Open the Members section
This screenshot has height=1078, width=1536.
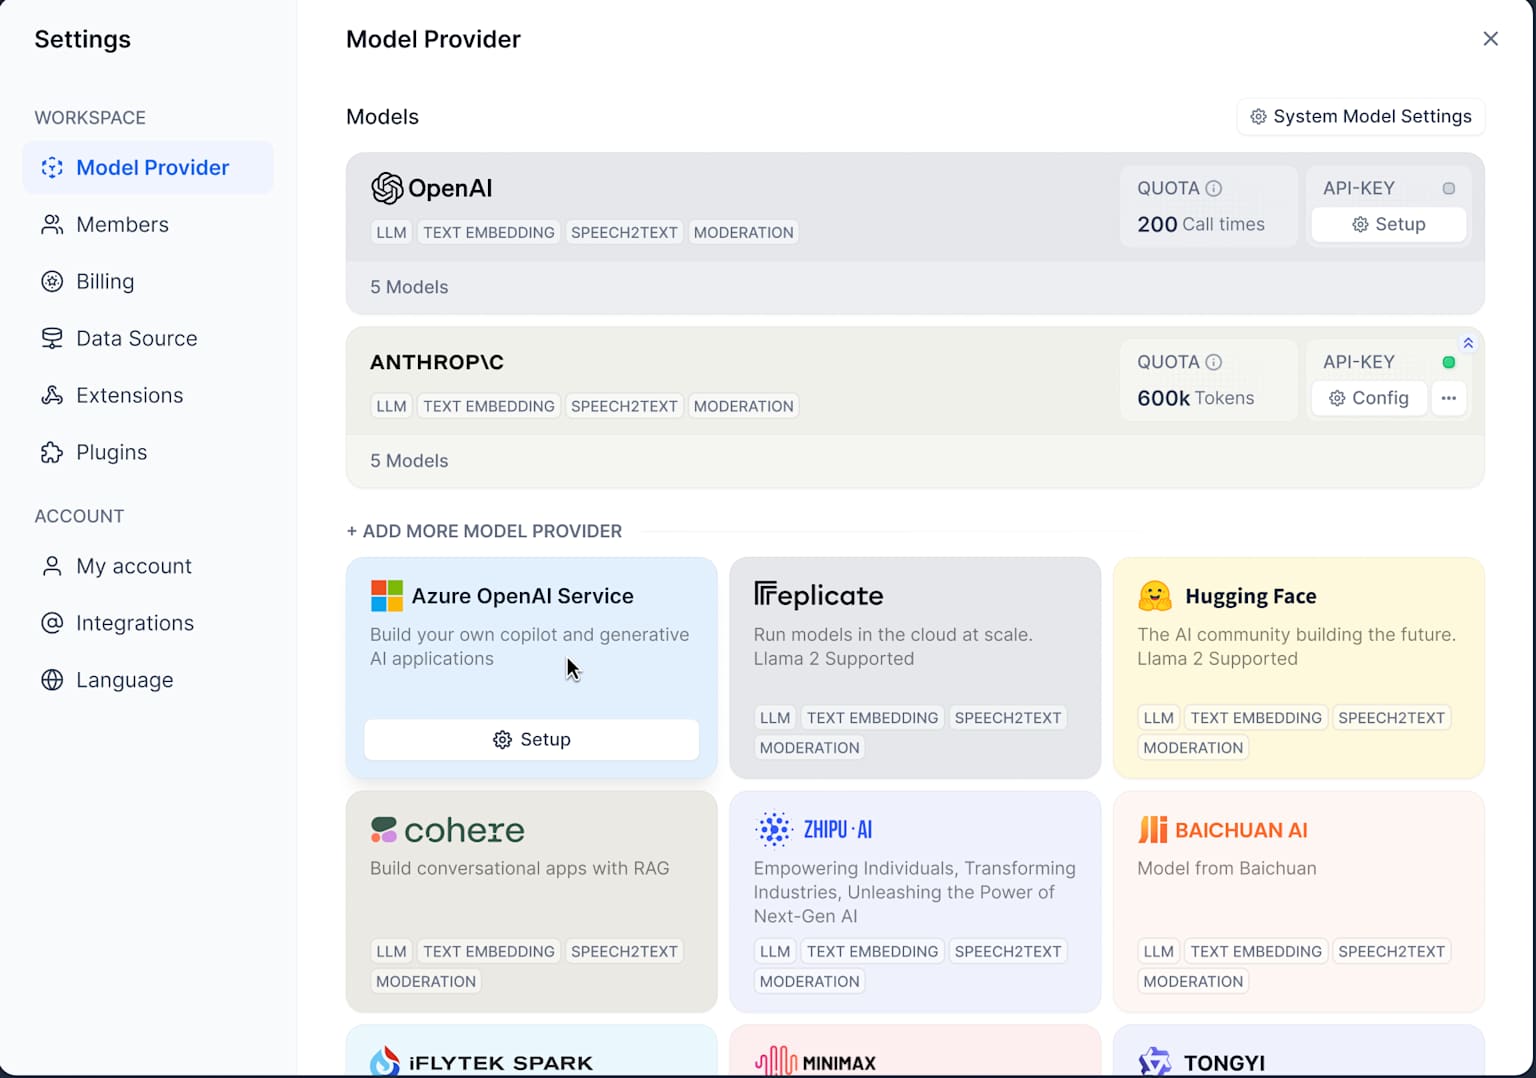122,224
